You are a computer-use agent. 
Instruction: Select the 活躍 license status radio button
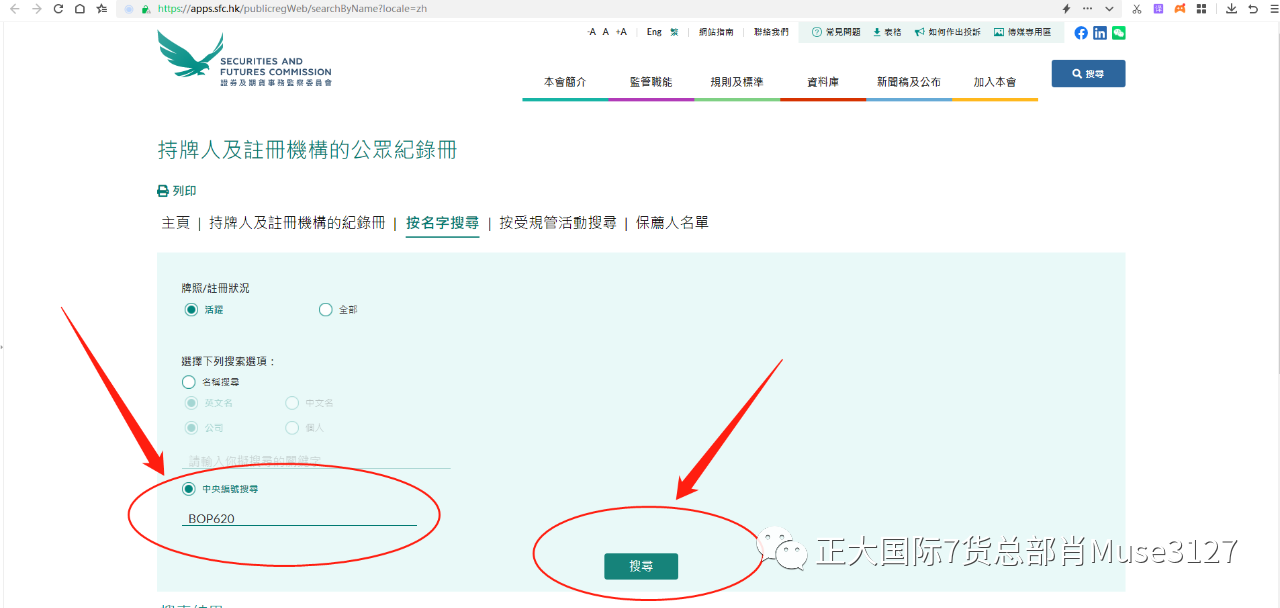tap(191, 310)
